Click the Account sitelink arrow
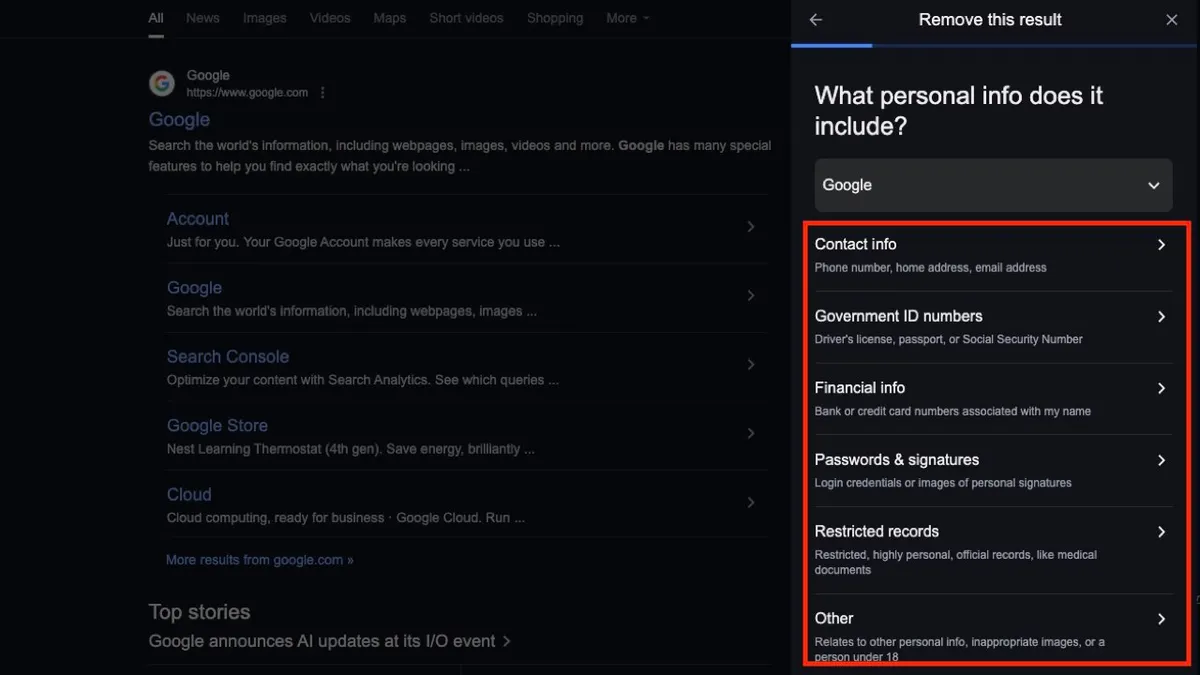The width and height of the screenshot is (1200, 675). pyautogui.click(x=750, y=227)
